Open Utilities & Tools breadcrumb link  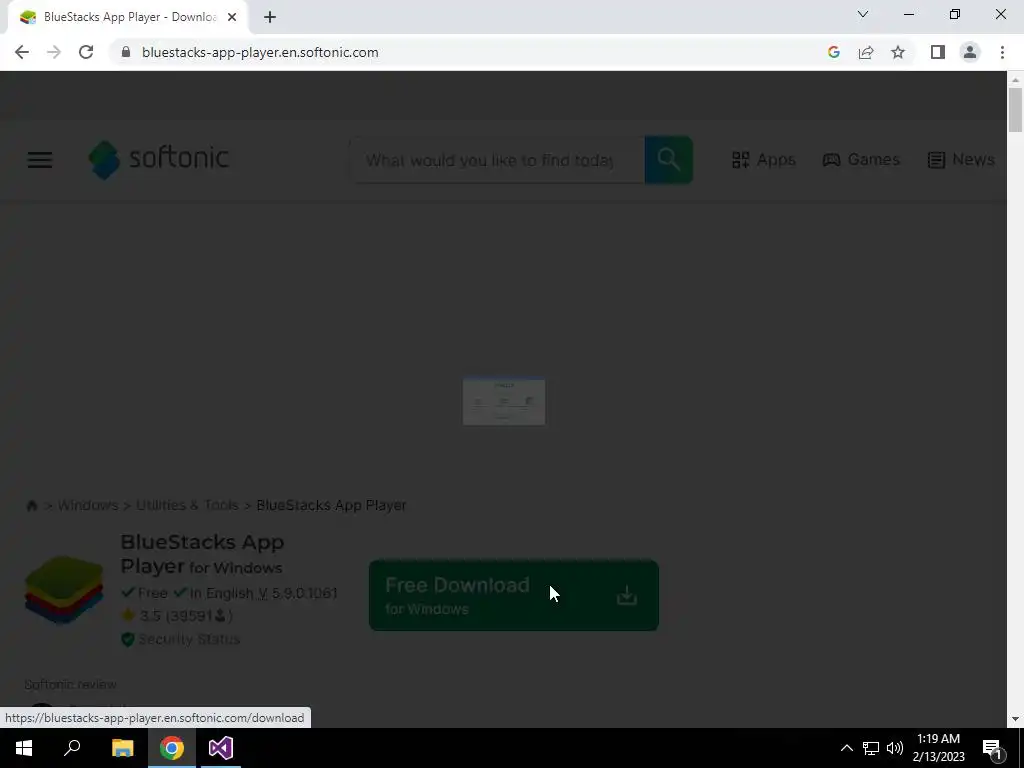[x=187, y=505]
